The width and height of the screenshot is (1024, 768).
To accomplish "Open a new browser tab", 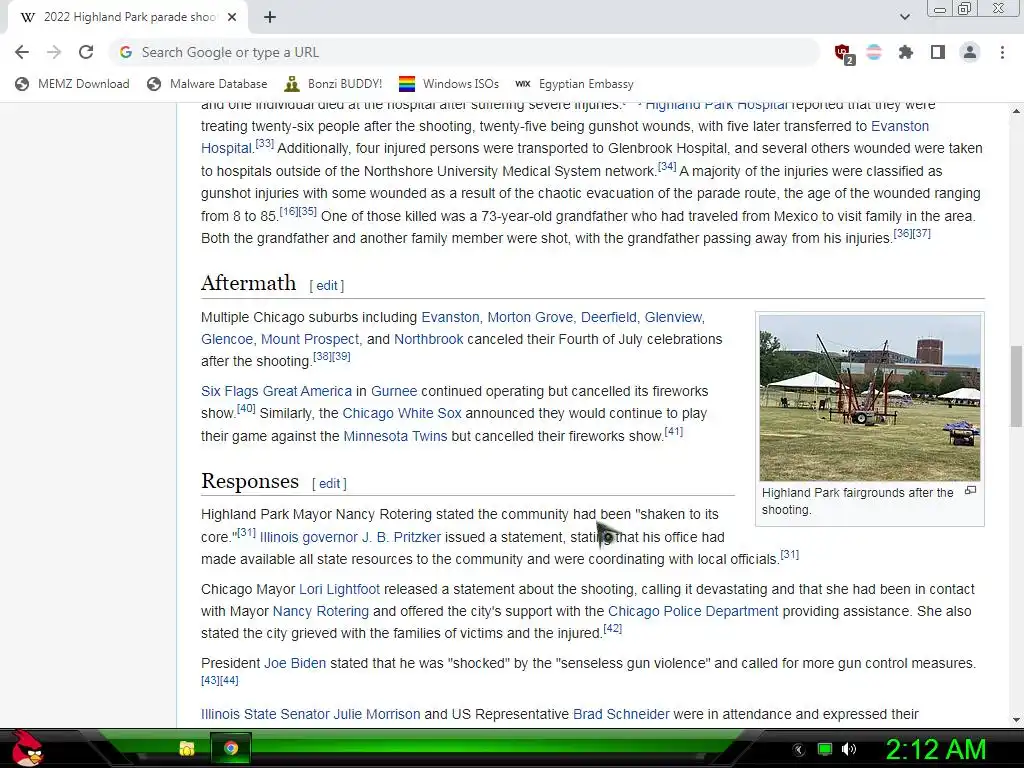I will (270, 17).
